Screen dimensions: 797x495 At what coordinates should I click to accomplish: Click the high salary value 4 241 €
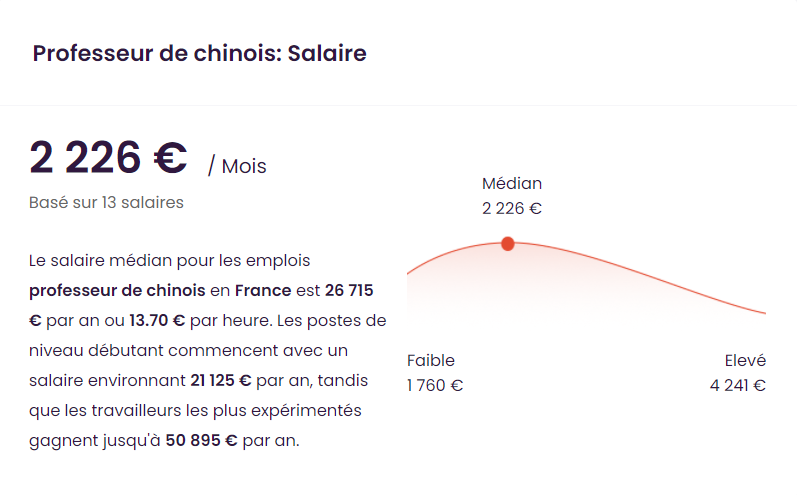point(738,385)
